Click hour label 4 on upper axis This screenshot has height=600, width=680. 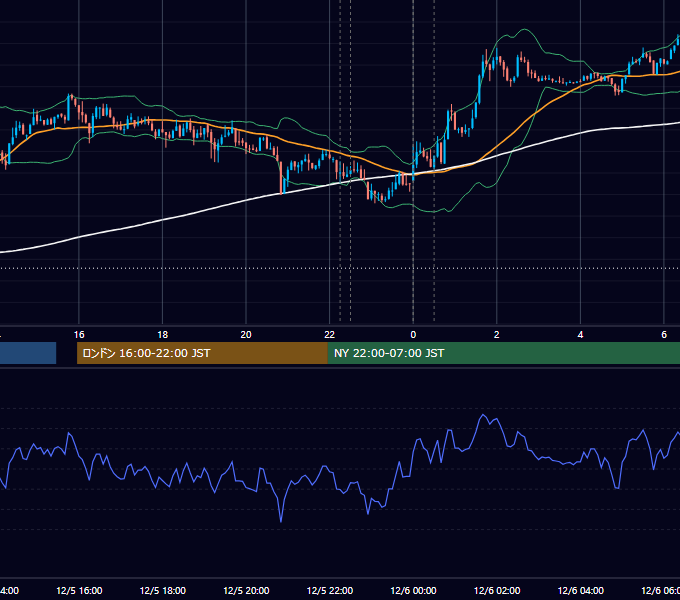pyautogui.click(x=580, y=335)
